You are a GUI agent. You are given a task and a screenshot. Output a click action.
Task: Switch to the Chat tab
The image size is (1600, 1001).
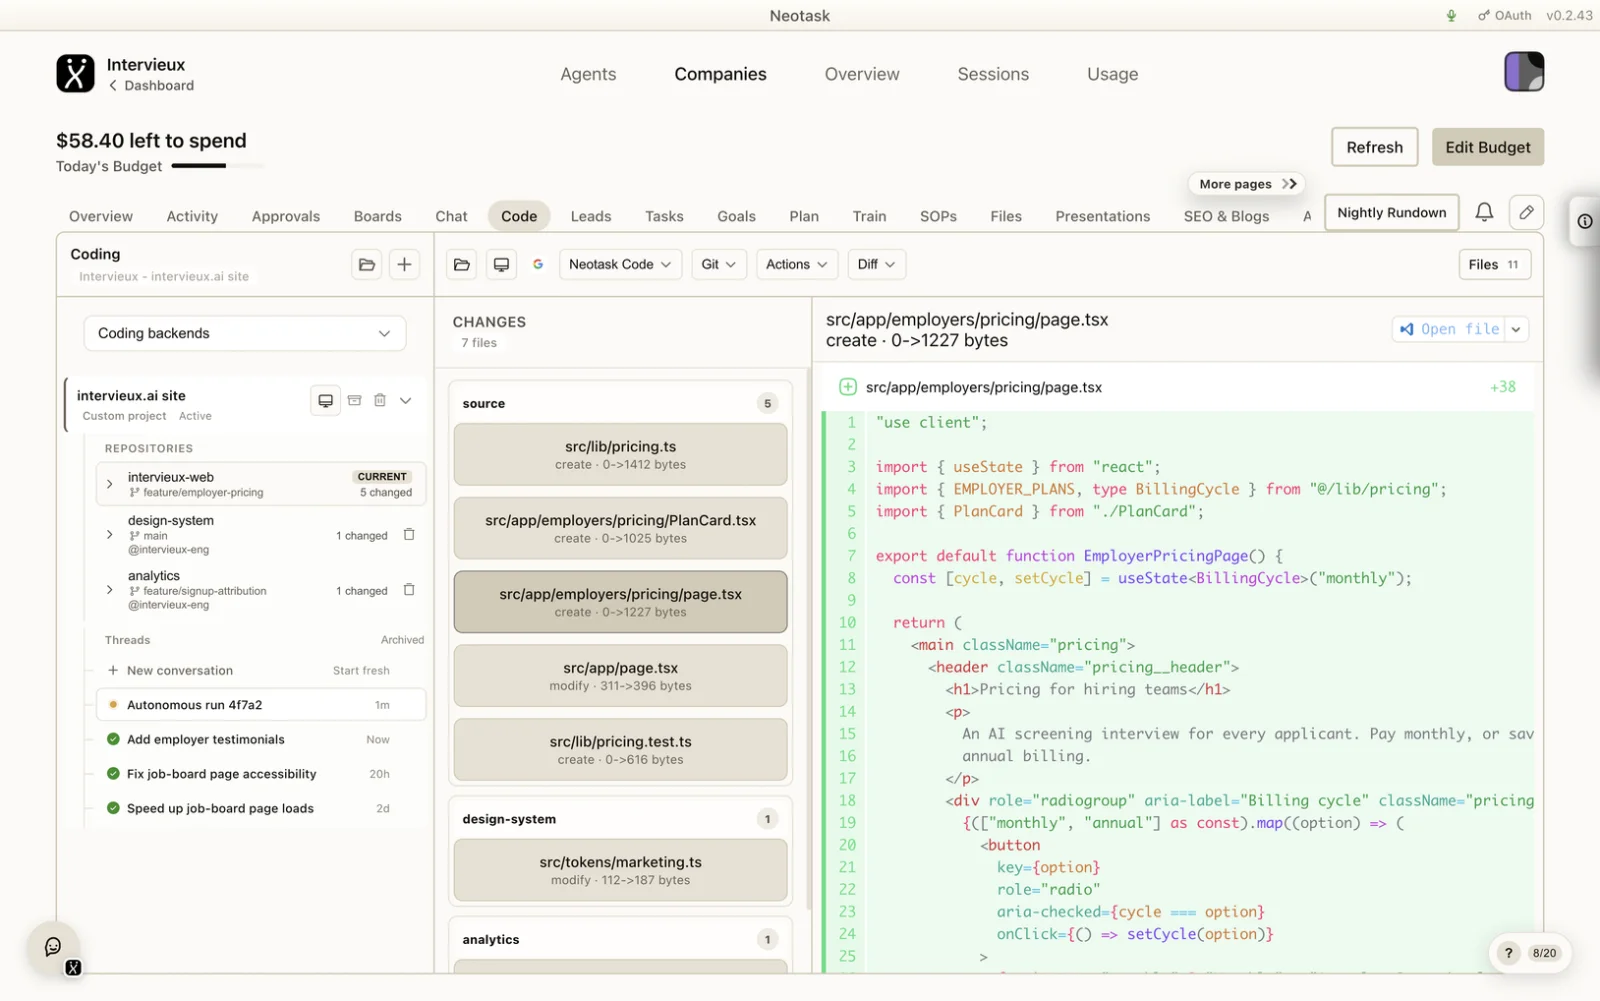[451, 216]
